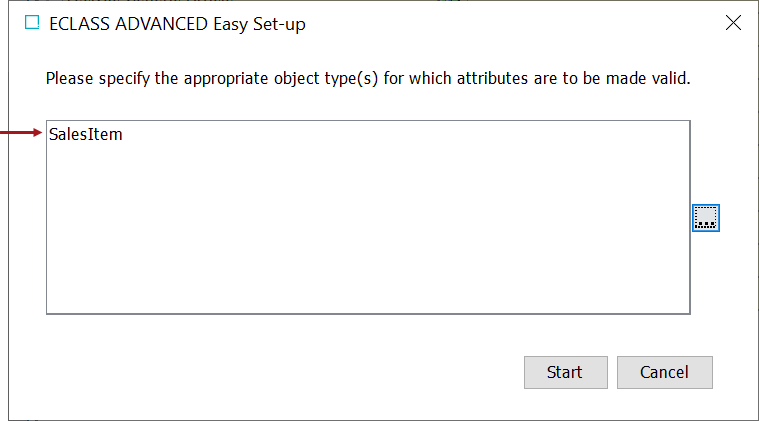Screen dimensions: 759x421
Task: Close the Easy Set-up dialog with X
Action: click(x=733, y=22)
